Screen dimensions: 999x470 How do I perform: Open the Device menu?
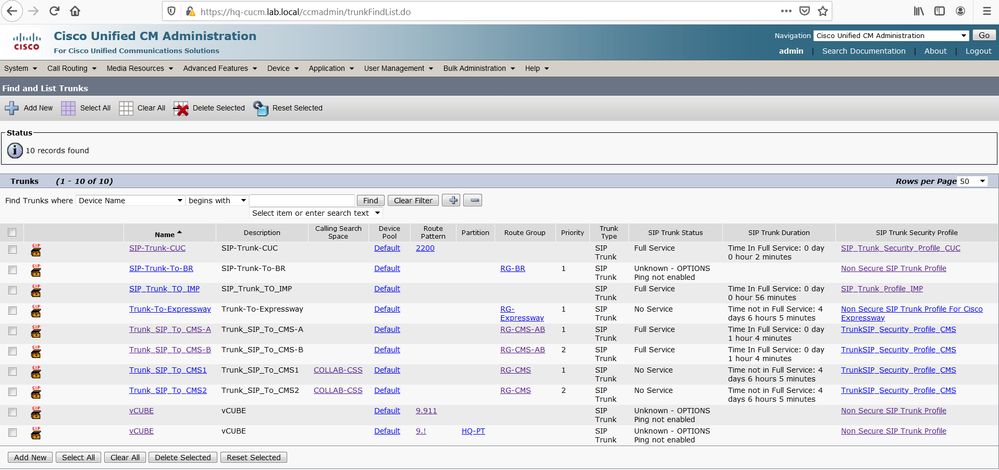pyautogui.click(x=283, y=68)
